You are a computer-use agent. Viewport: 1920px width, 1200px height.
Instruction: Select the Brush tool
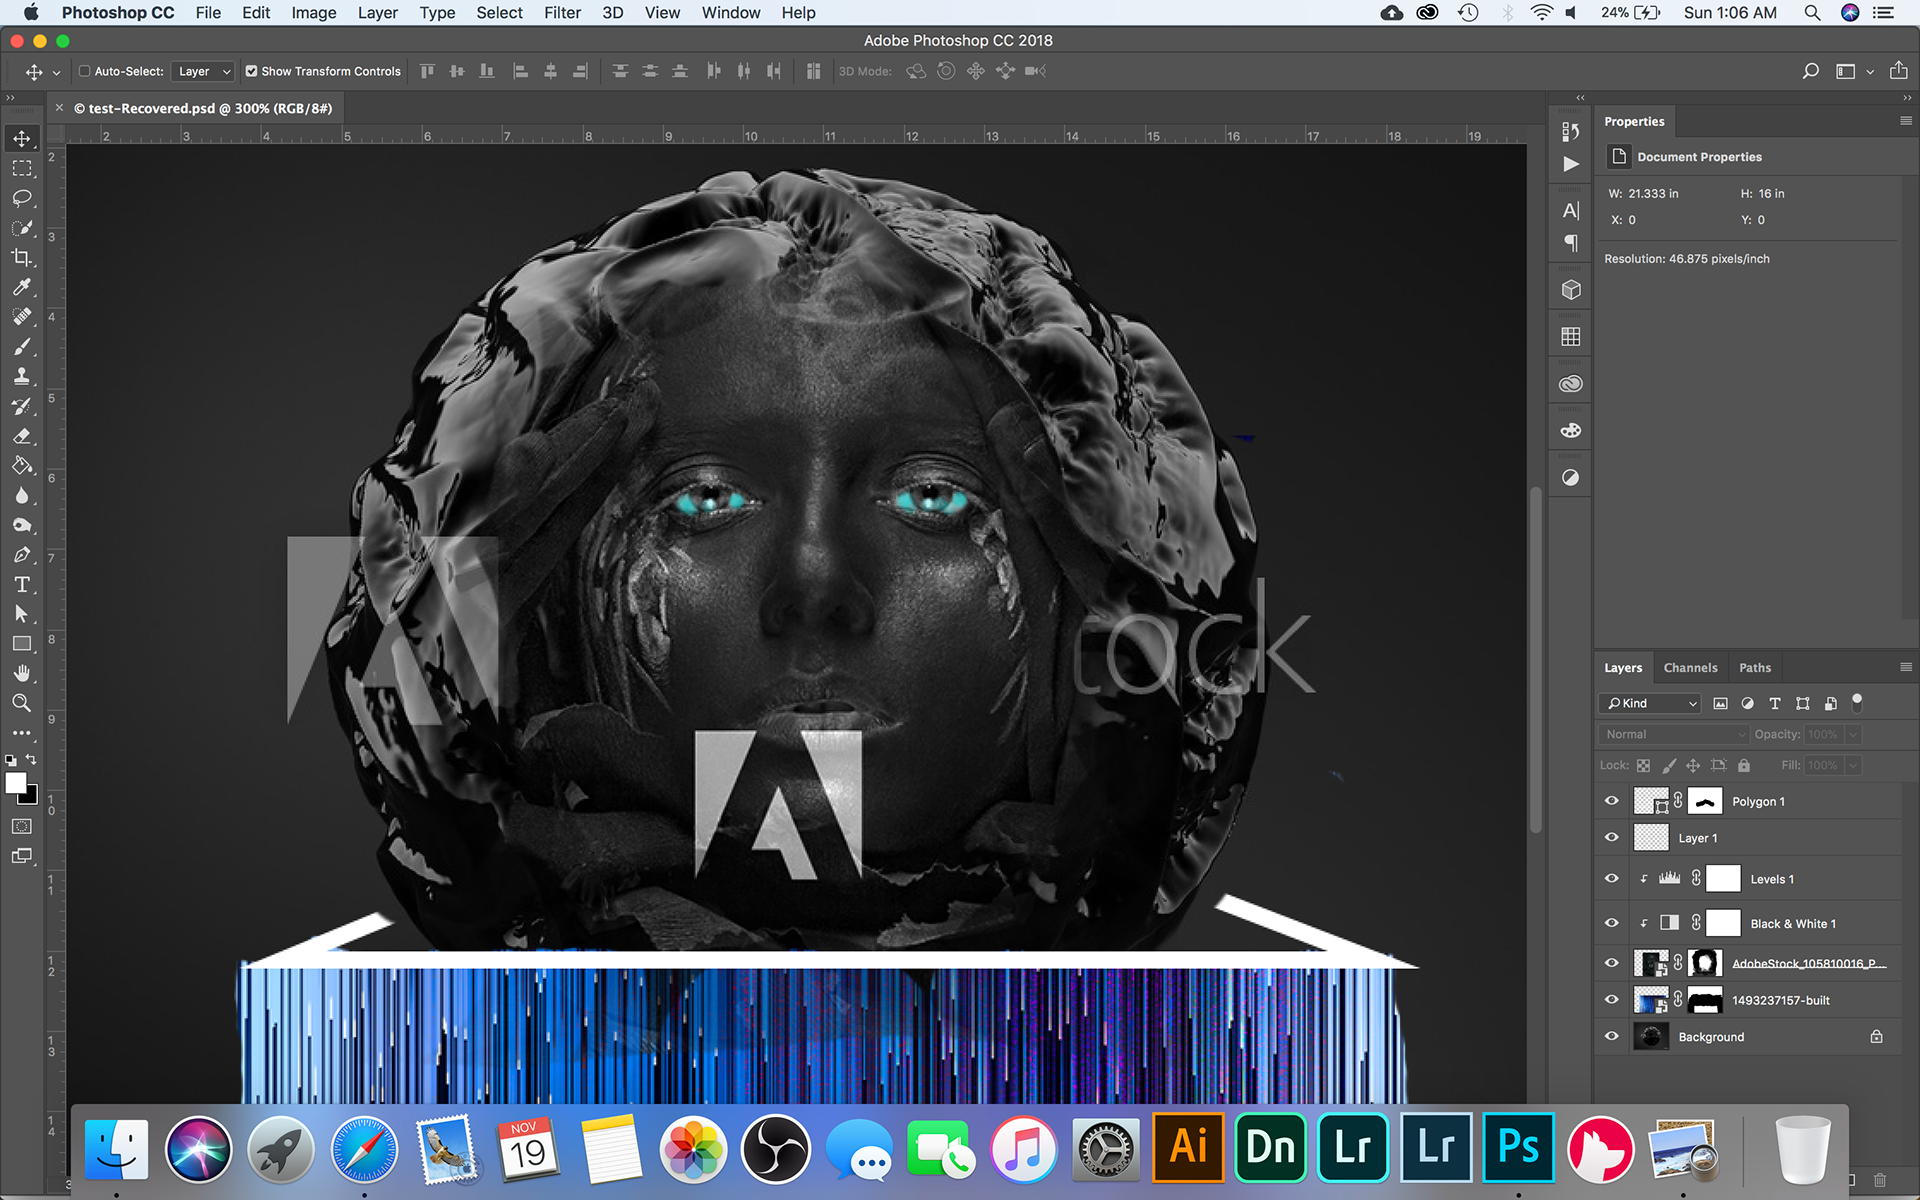tap(22, 347)
